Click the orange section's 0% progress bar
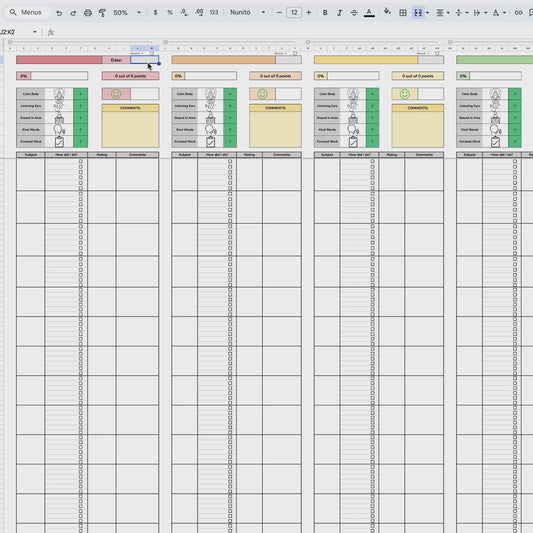 tap(204, 76)
